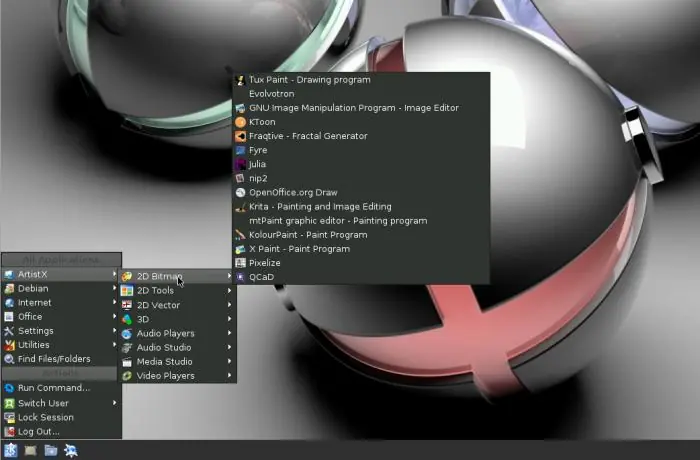
Task: Open the K menu launcher in taskbar
Action: pos(10,450)
